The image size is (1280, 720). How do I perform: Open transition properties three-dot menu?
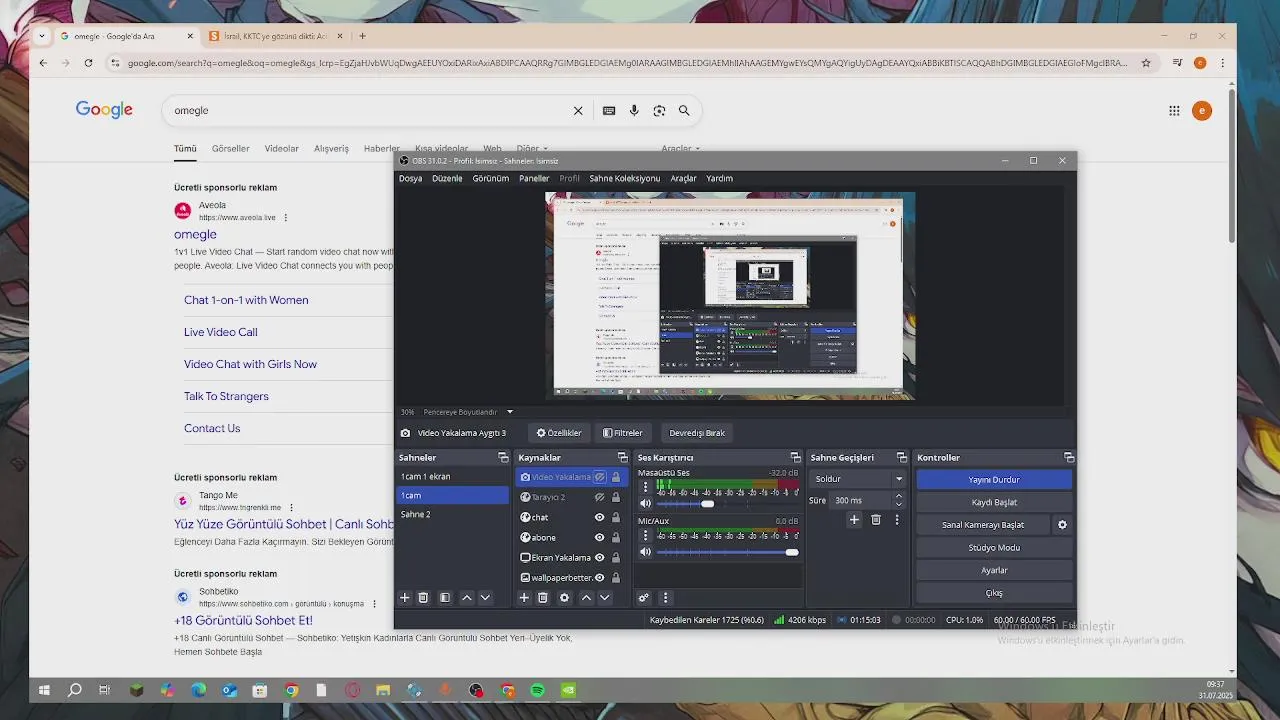897,520
